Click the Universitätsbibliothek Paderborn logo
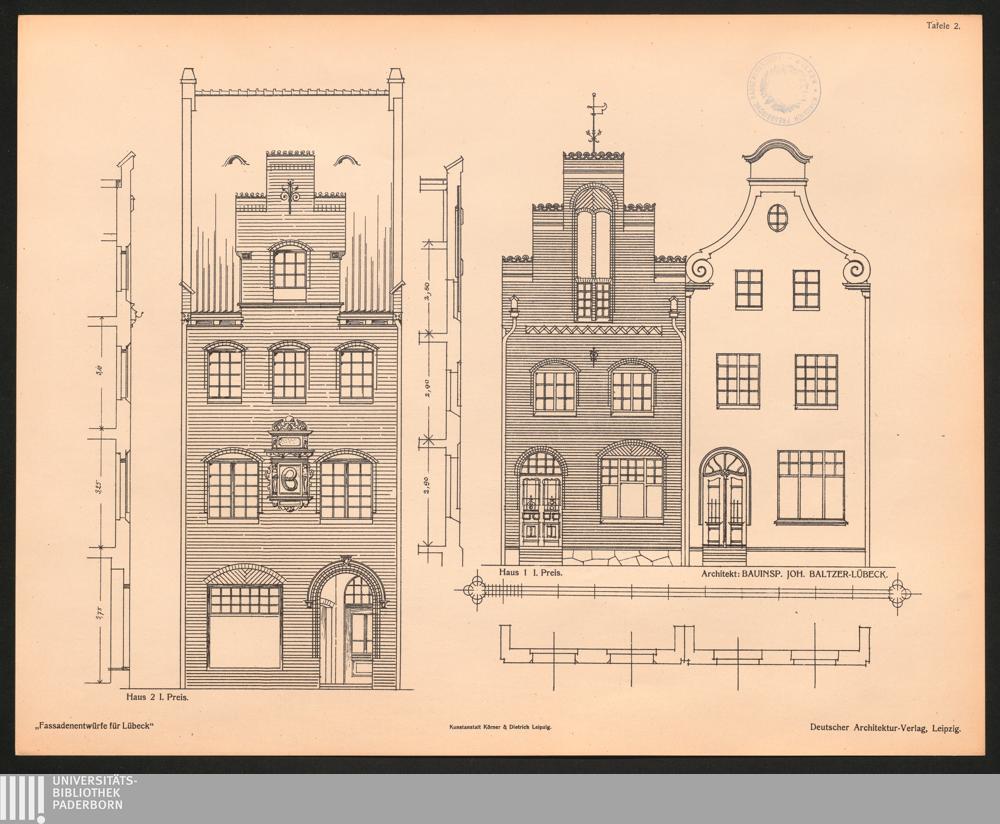 70,798
